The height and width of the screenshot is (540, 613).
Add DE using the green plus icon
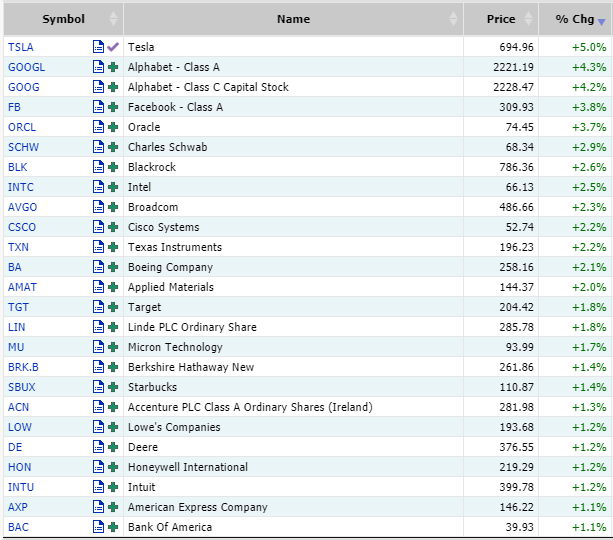[113, 447]
